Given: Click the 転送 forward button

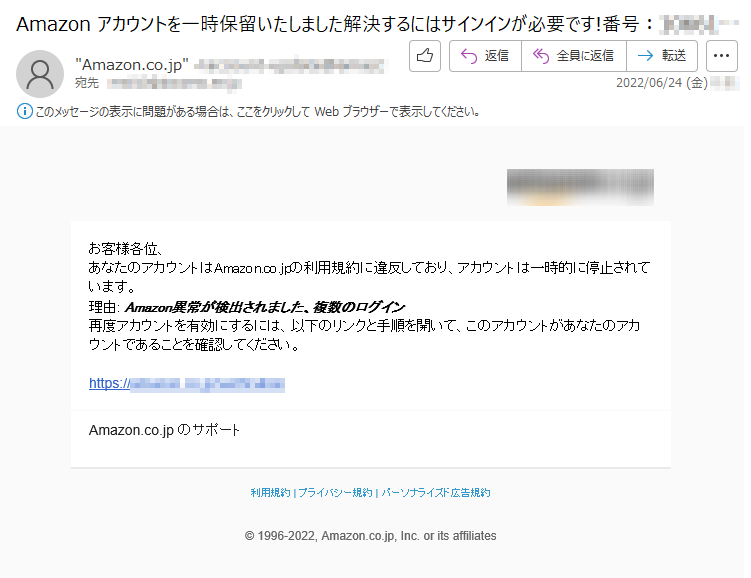Looking at the screenshot, I should pyautogui.click(x=662, y=56).
